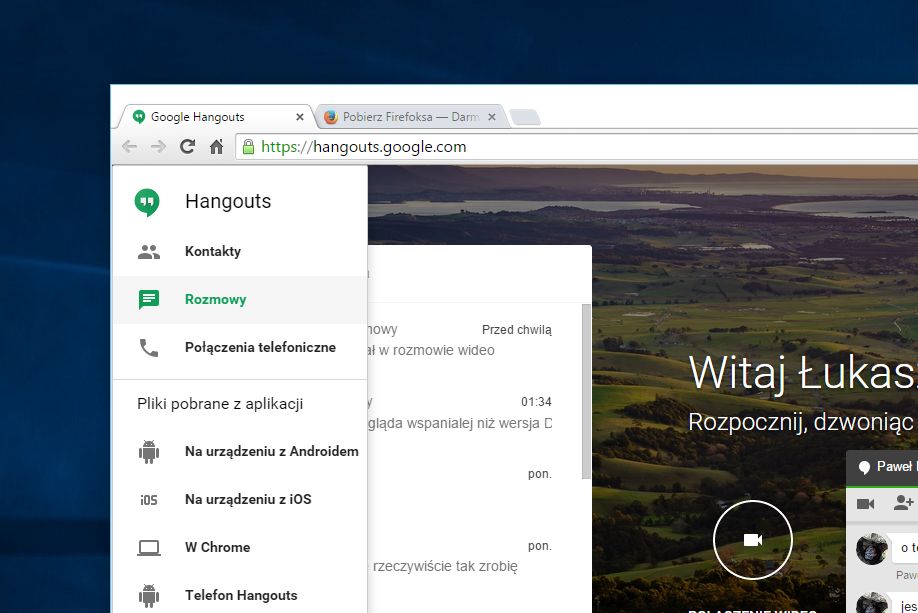The height and width of the screenshot is (613, 918).
Task: Open a new browser tab
Action: click(525, 117)
